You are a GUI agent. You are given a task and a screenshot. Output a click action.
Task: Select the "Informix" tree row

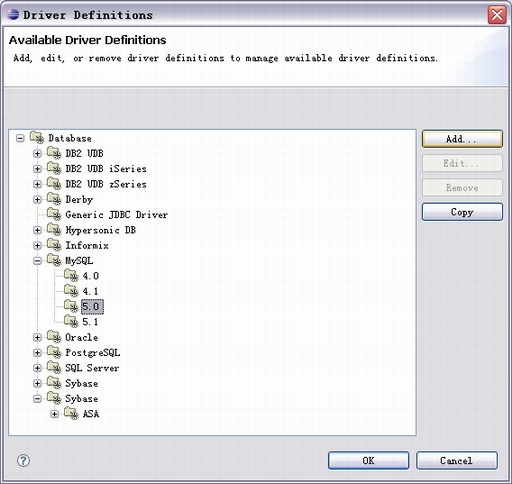click(87, 245)
